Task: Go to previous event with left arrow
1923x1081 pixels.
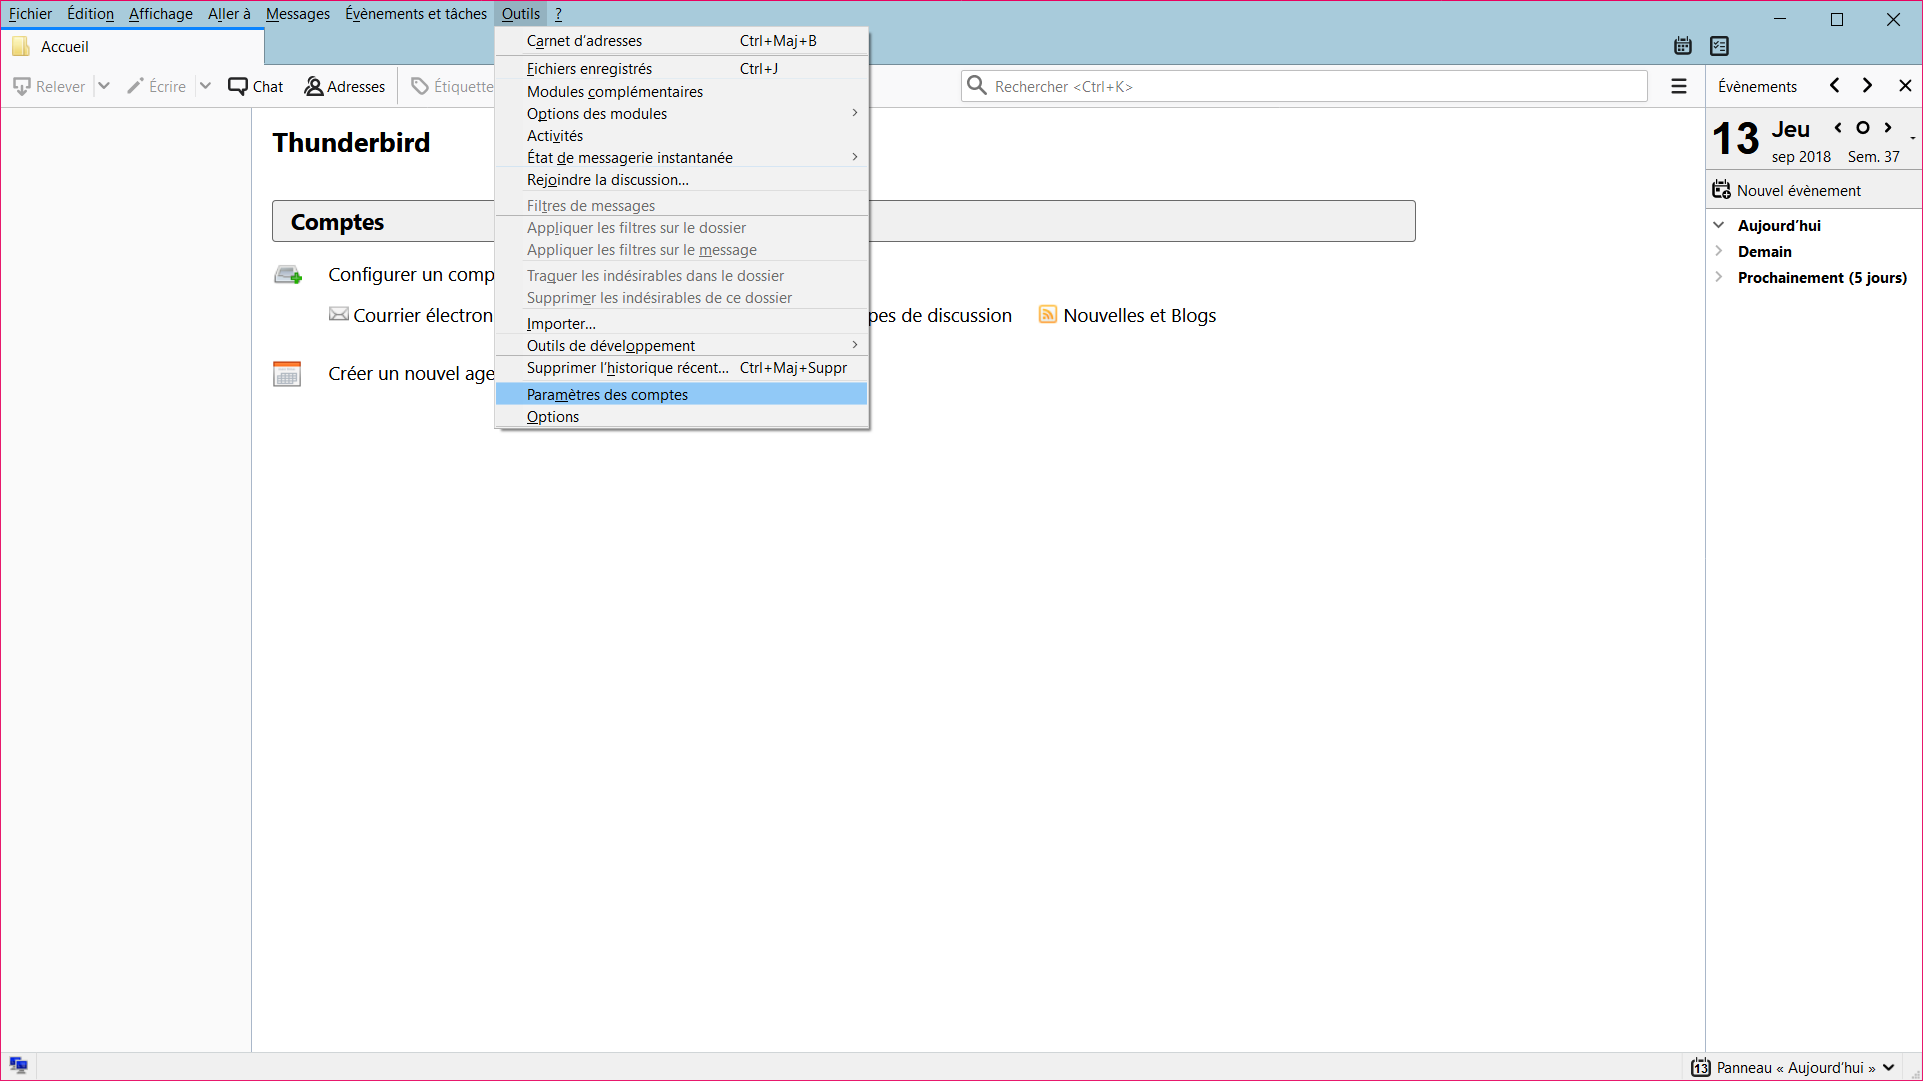Action: [x=1835, y=86]
